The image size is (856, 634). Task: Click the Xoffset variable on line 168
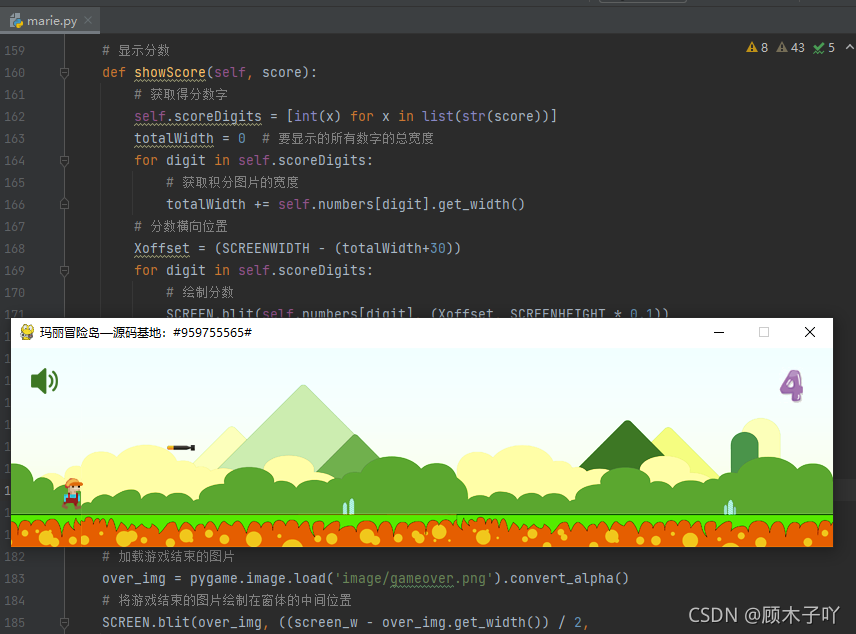coord(162,248)
